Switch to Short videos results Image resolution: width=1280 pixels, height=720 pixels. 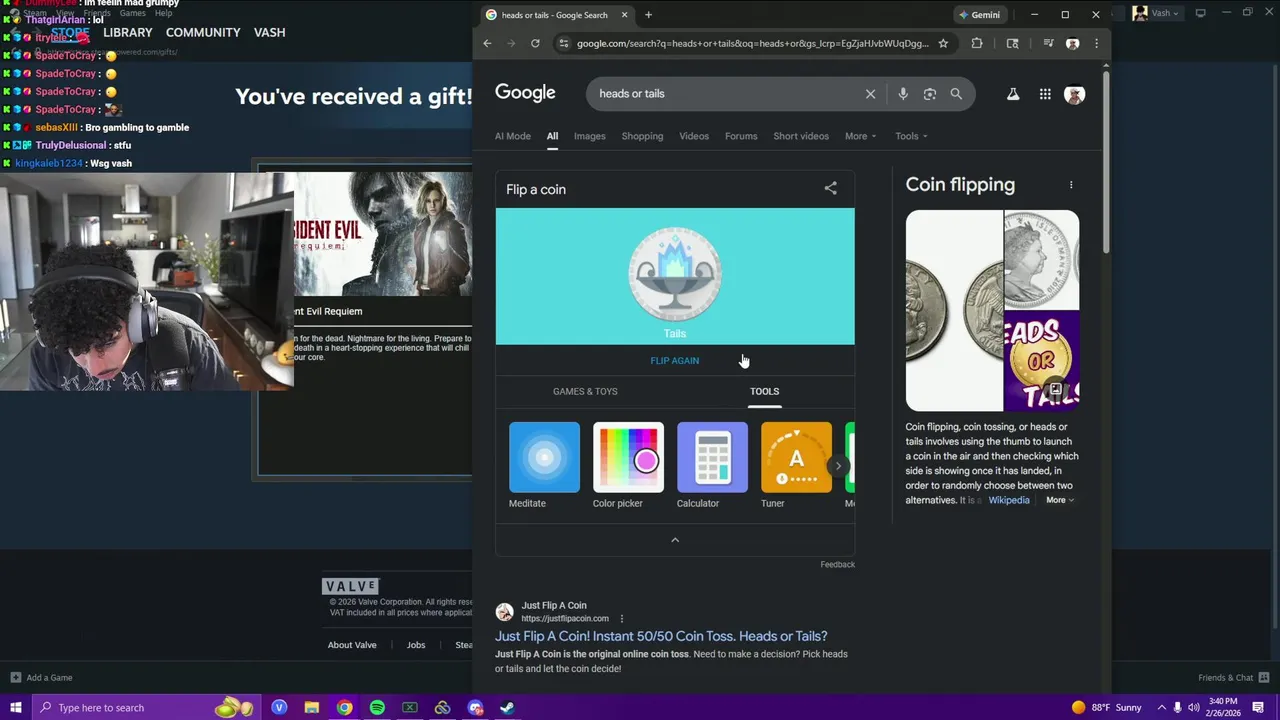point(801,136)
